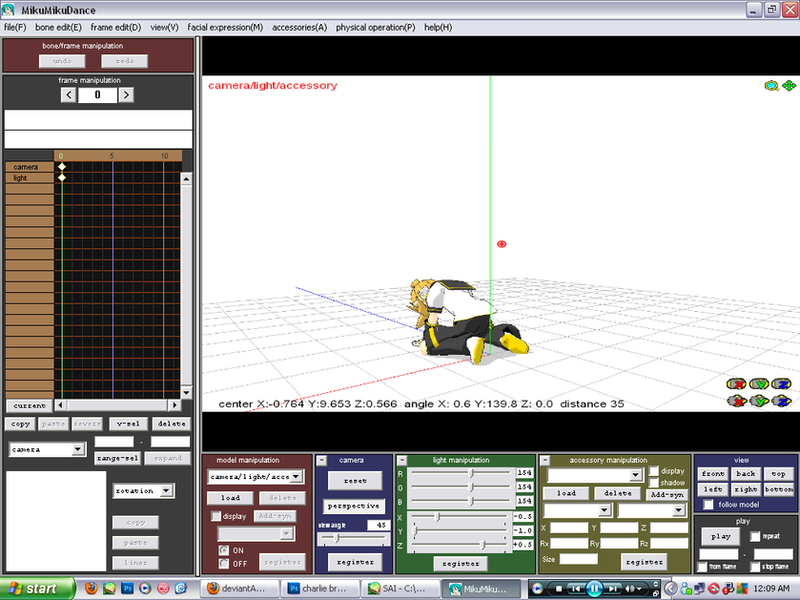The image size is (800, 600).
Task: Click stop in media player toolbar
Action: coord(559,588)
